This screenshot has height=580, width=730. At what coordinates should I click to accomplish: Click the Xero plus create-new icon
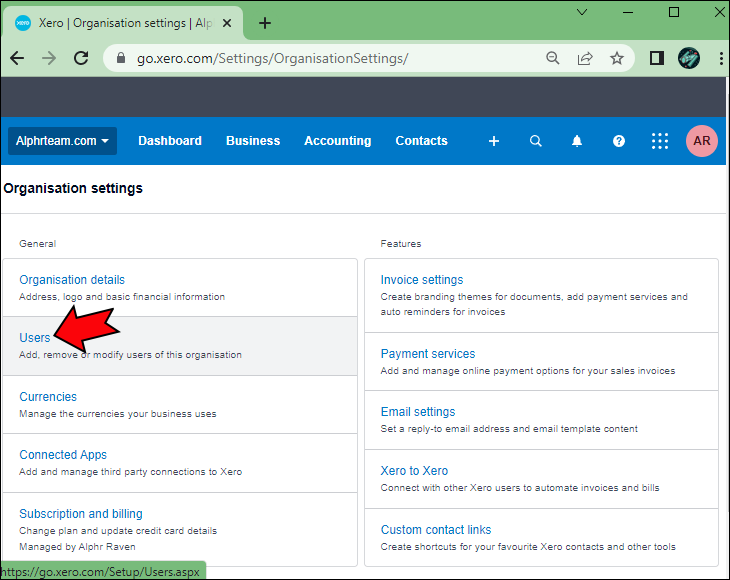click(x=493, y=141)
